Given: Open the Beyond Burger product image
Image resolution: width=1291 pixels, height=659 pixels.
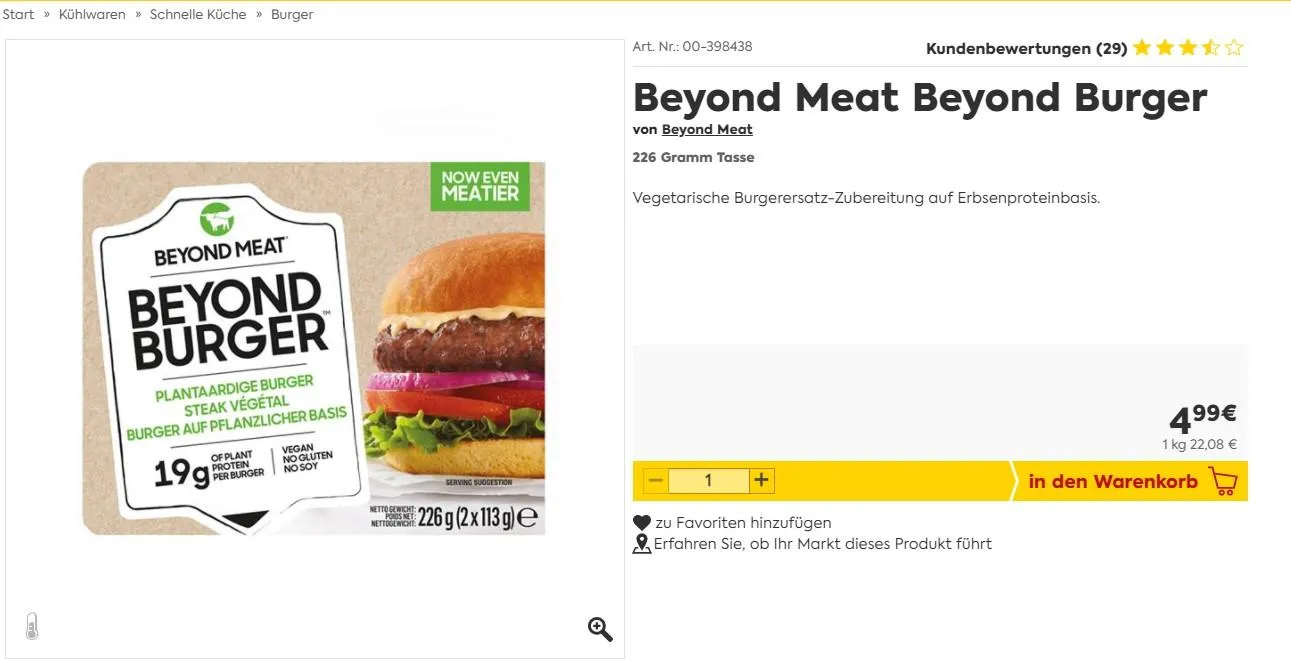Looking at the screenshot, I should coord(314,348).
